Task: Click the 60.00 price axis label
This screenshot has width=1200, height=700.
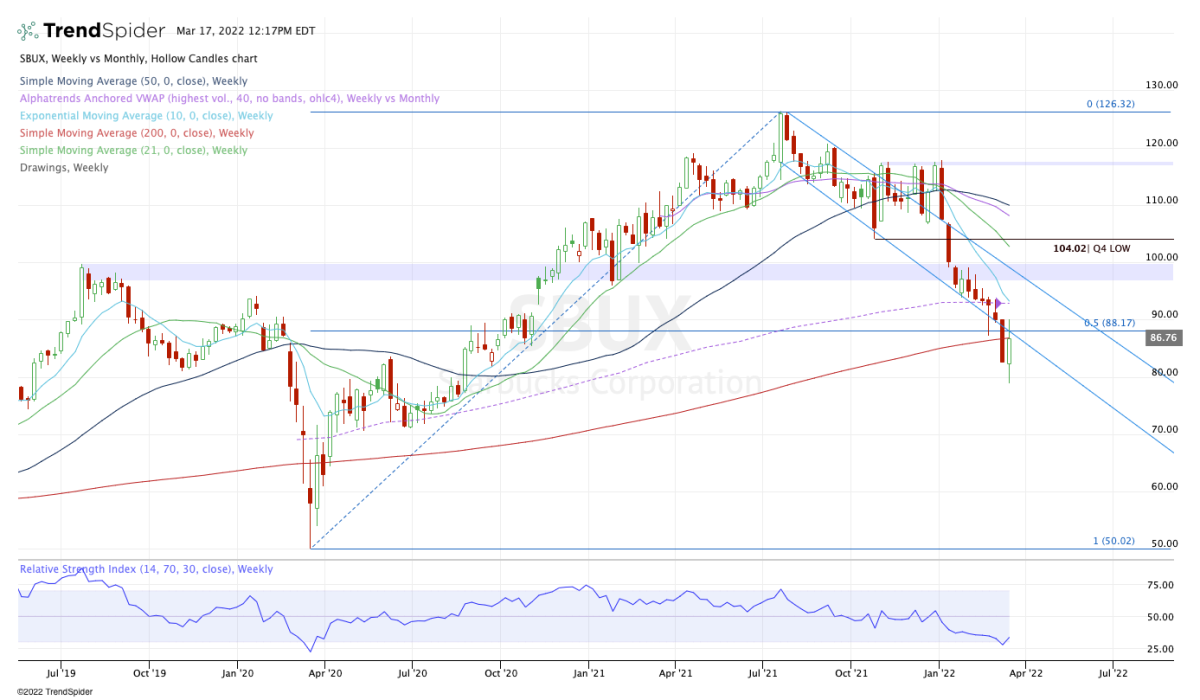Action: pyautogui.click(x=1164, y=488)
